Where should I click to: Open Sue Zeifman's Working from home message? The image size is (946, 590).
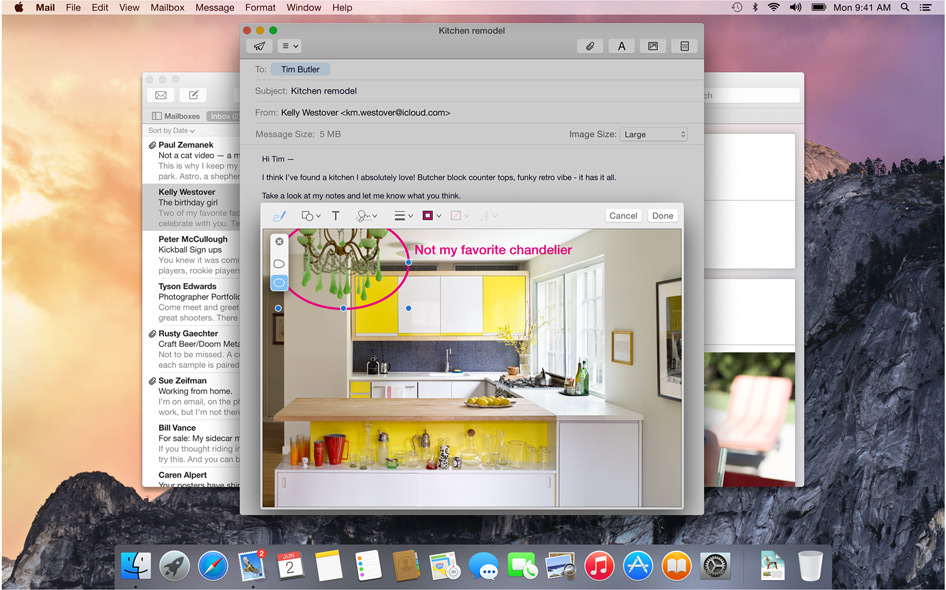191,396
